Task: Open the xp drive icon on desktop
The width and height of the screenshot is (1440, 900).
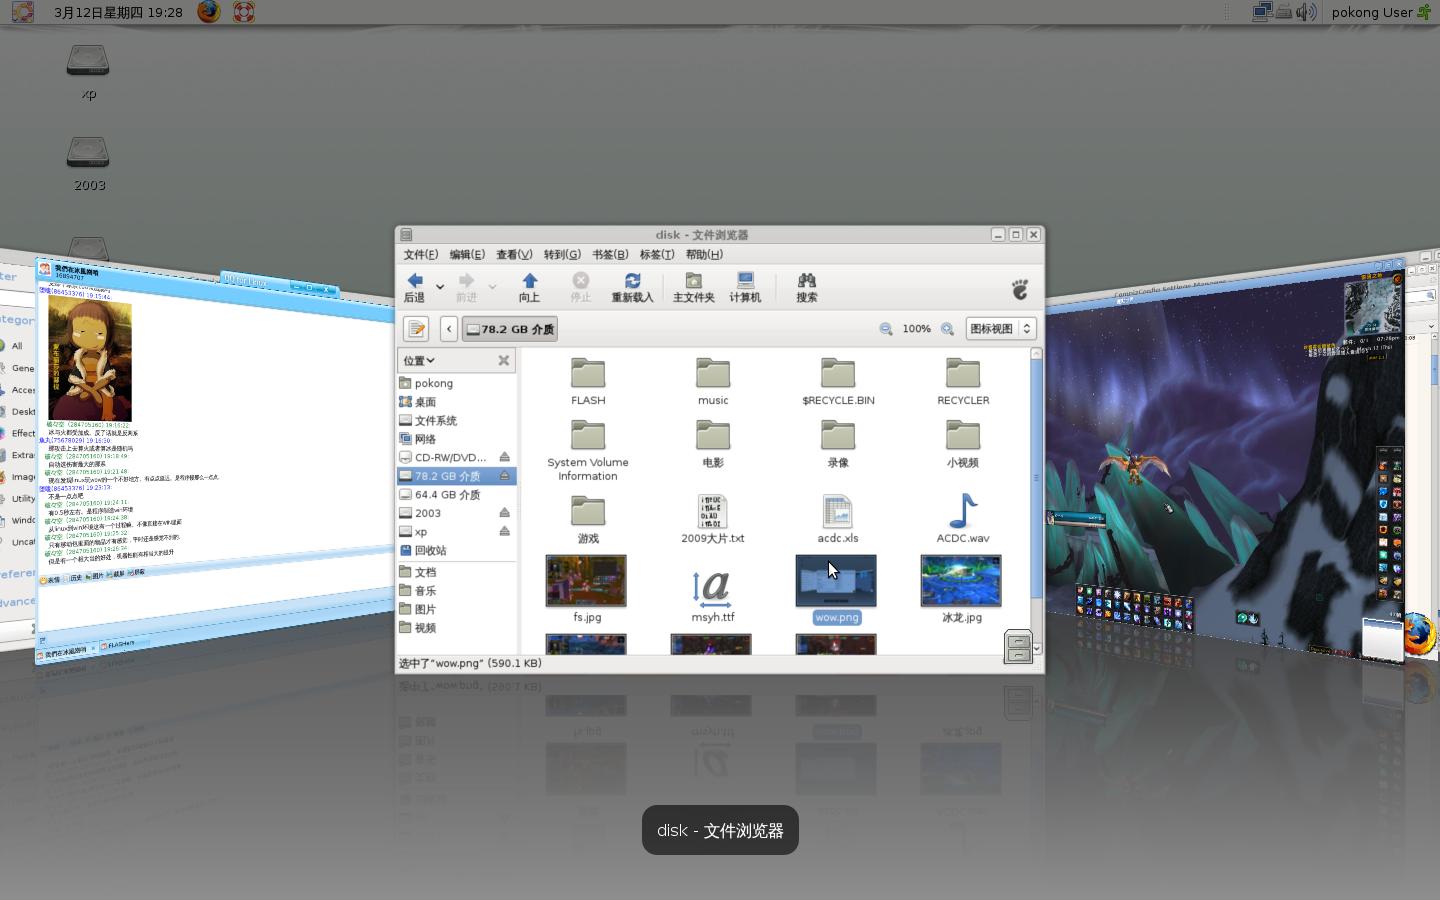Action: pyautogui.click(x=88, y=60)
